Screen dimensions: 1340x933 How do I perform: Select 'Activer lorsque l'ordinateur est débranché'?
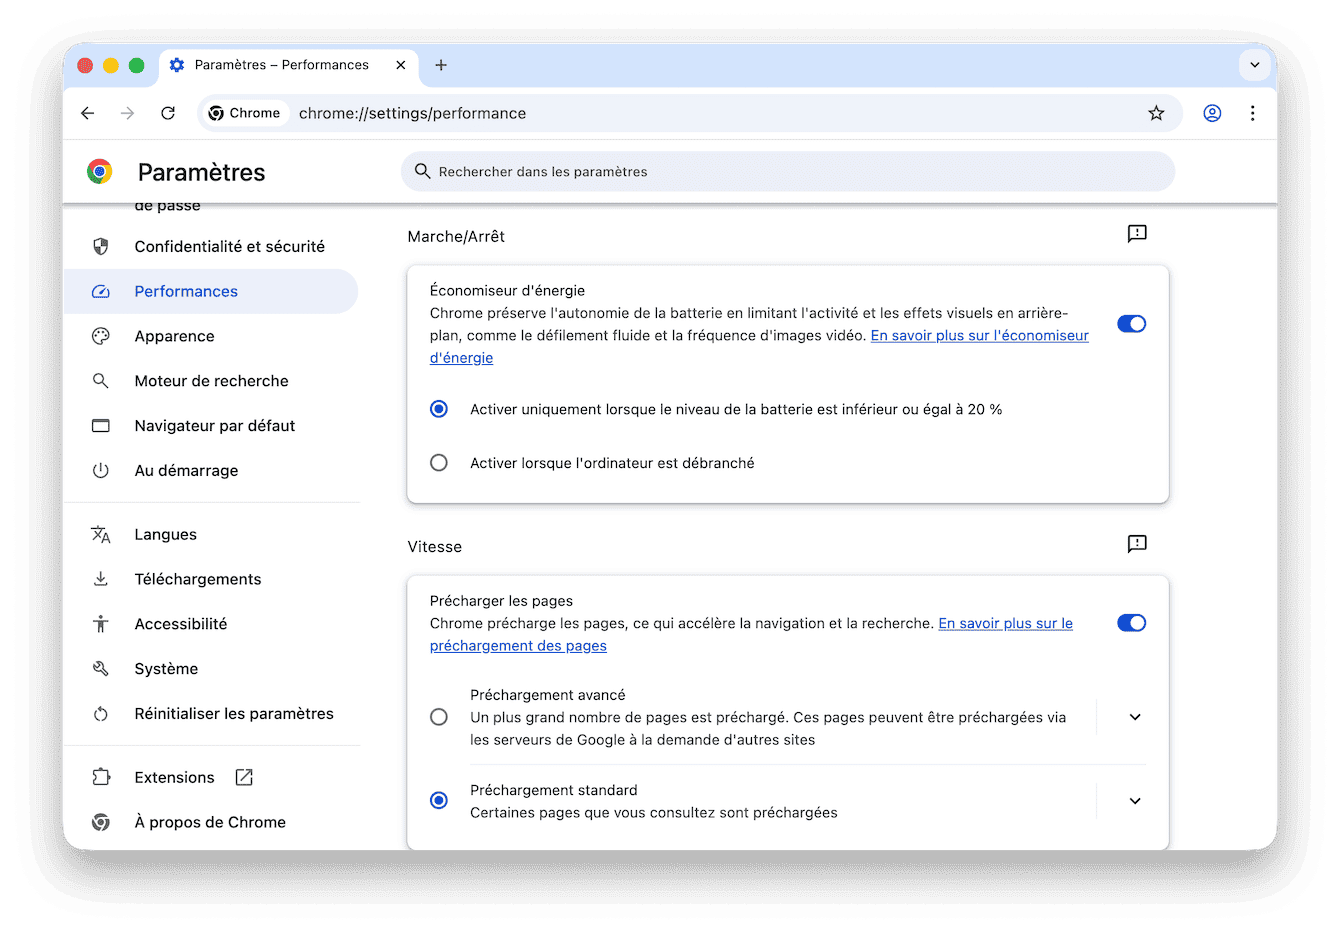tap(439, 462)
